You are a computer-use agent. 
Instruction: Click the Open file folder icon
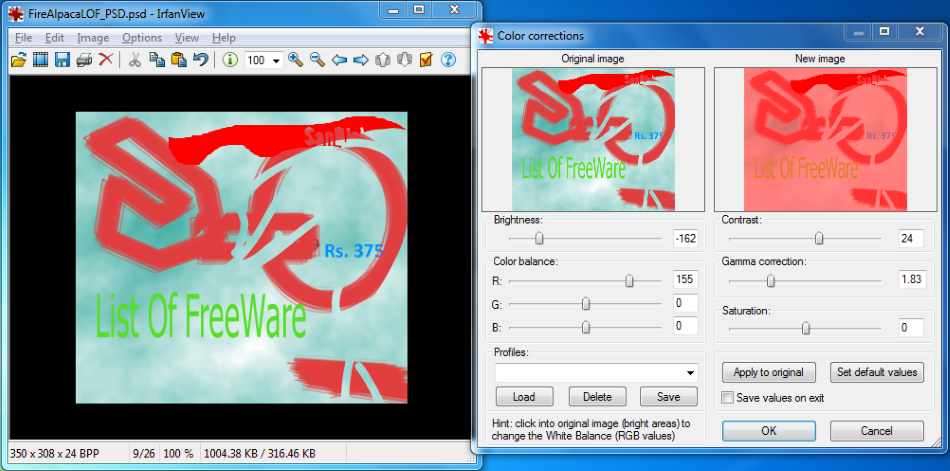[x=19, y=59]
